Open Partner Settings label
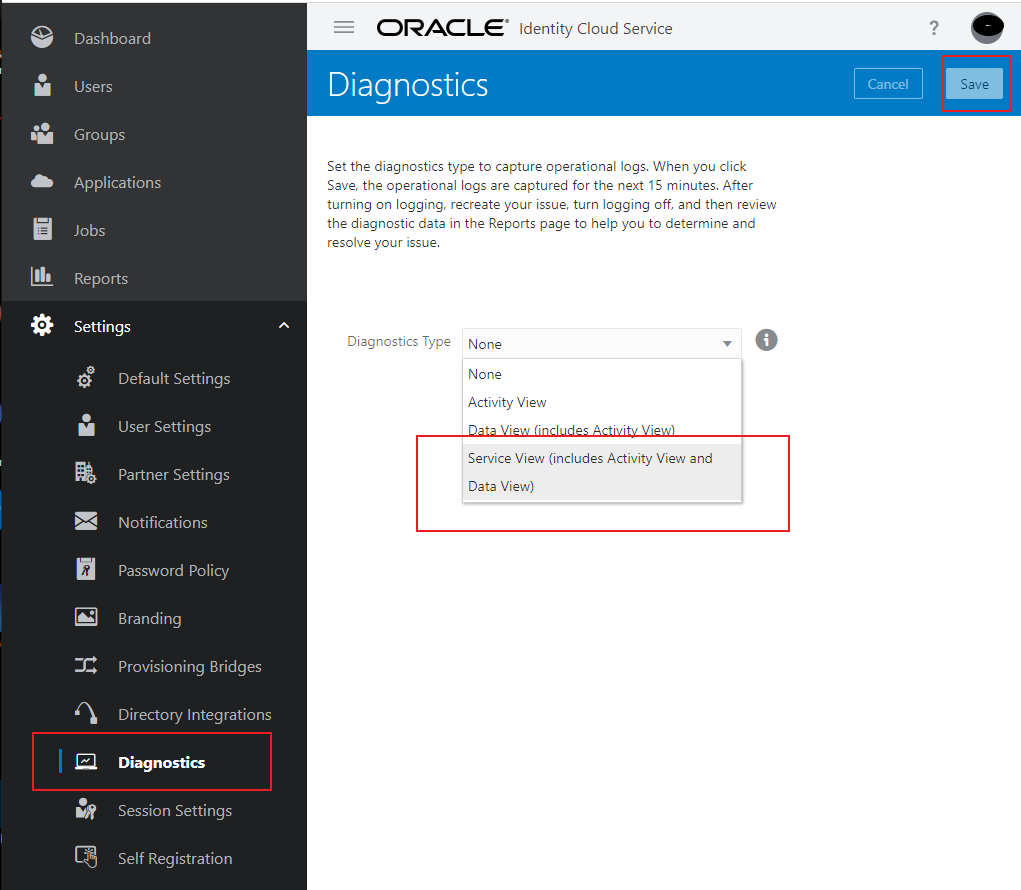Image resolution: width=1021 pixels, height=890 pixels. (174, 475)
